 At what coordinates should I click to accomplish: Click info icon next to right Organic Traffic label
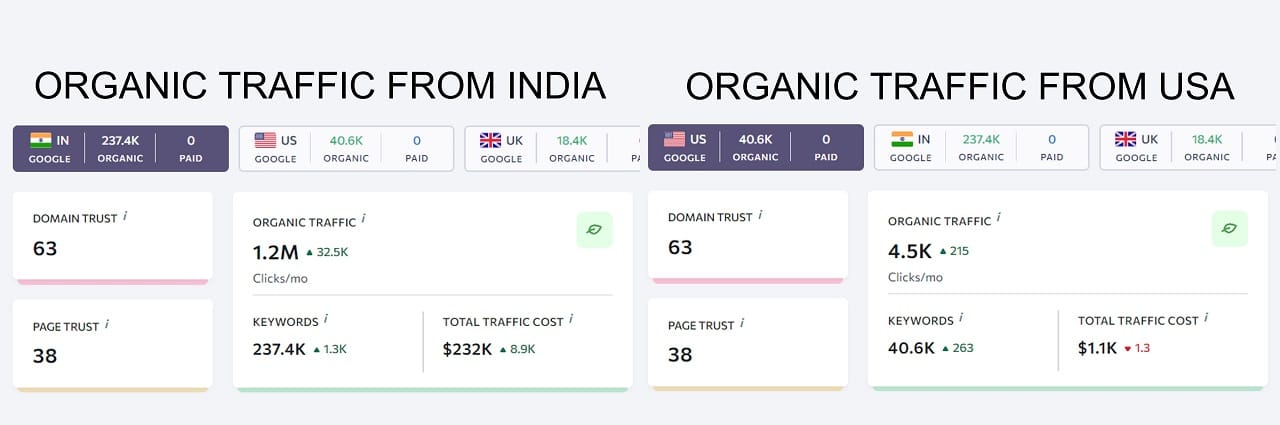click(x=999, y=219)
